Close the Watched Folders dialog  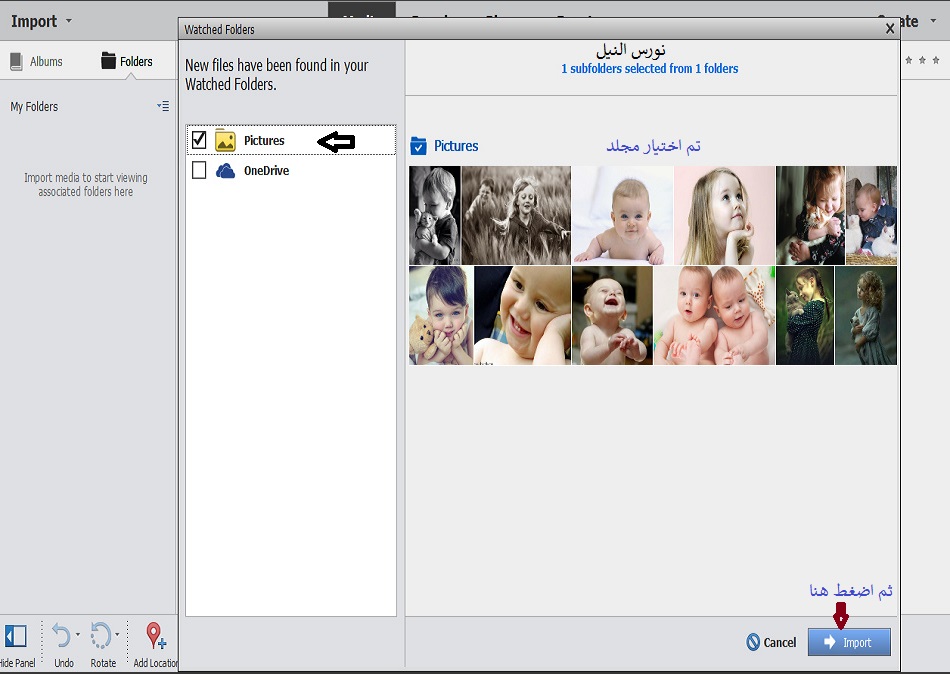(890, 29)
